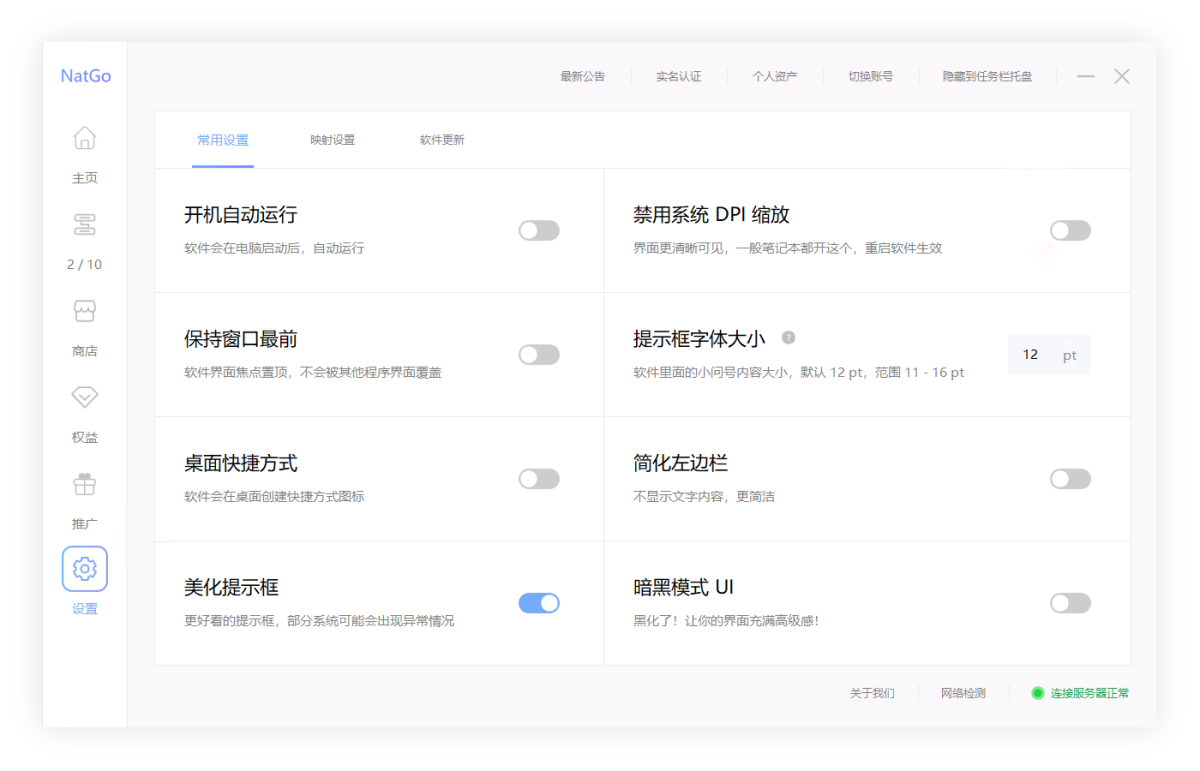Click the question mark beside 提示框字体大小

click(x=788, y=338)
